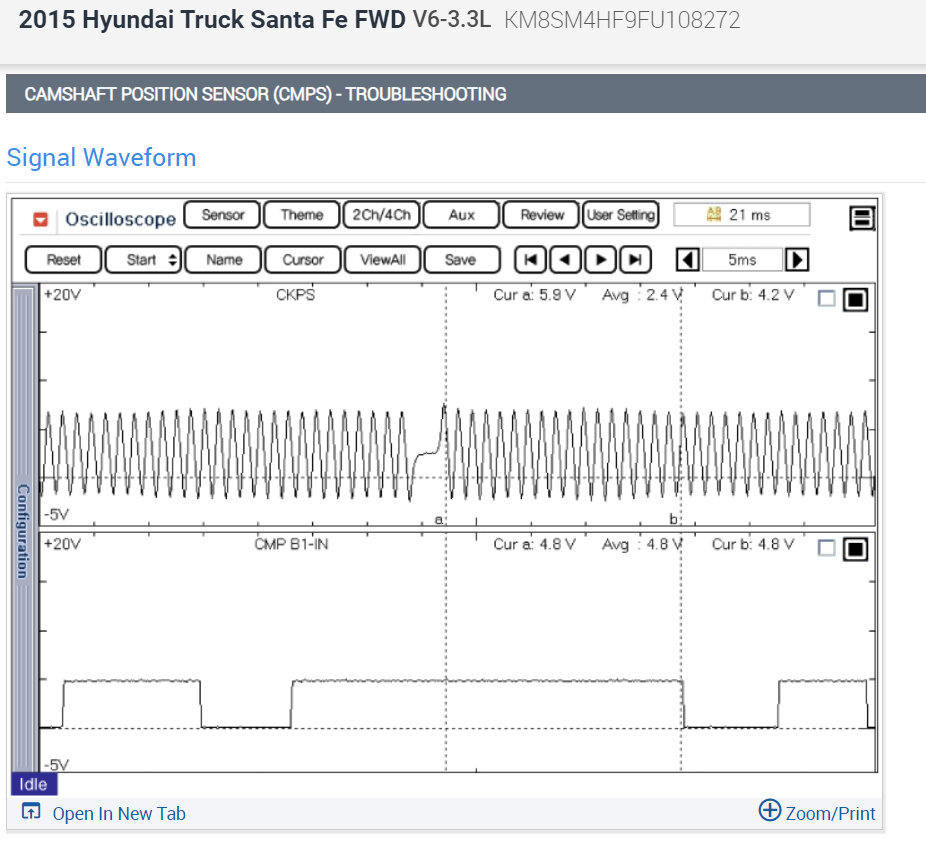Screen dimensions: 926x854
Task: Click Zoom/Print link
Action: point(830,814)
